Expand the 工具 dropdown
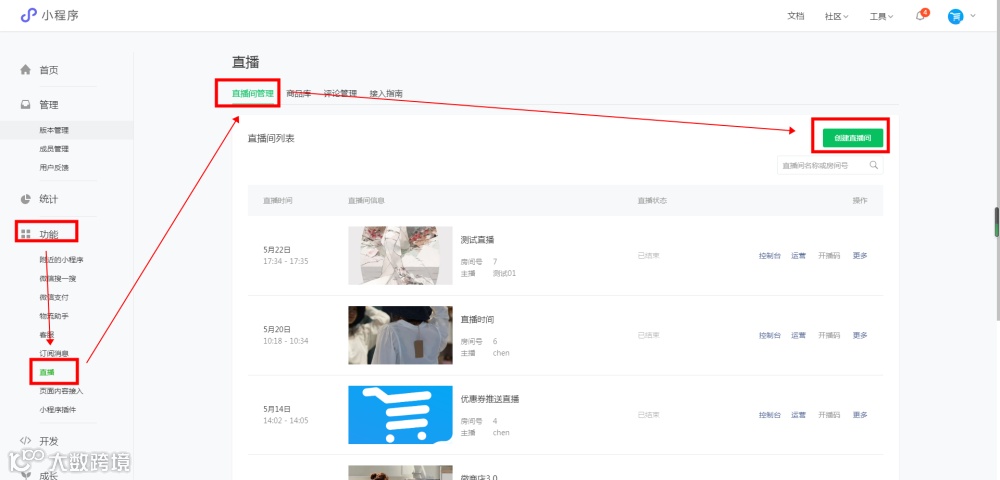This screenshot has height=480, width=1000. point(881,17)
